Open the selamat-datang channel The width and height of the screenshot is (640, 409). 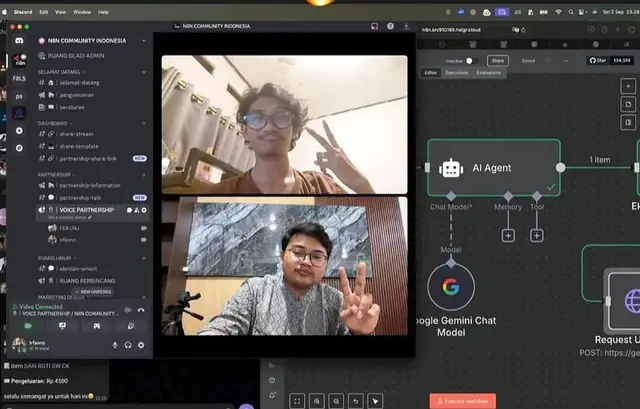coord(92,82)
